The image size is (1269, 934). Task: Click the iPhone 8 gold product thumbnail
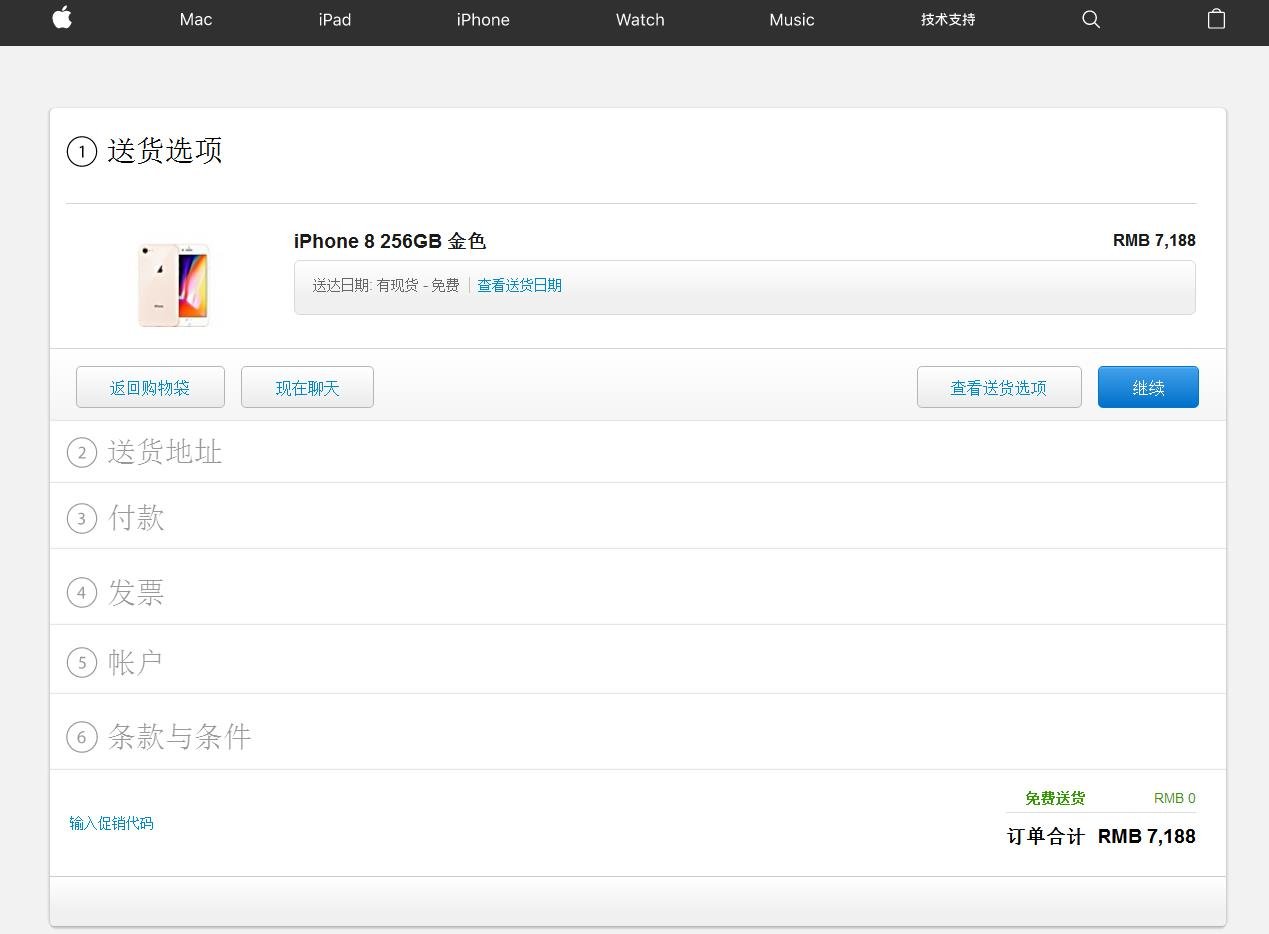[x=174, y=284]
